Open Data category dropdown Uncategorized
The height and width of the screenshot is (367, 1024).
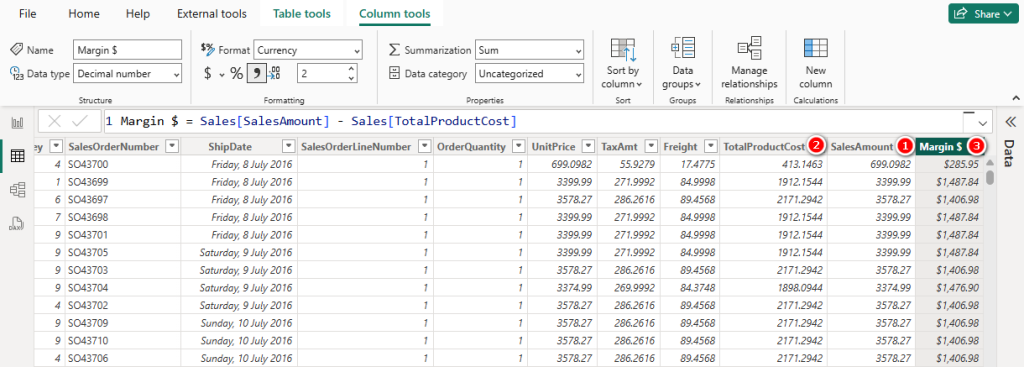point(530,74)
